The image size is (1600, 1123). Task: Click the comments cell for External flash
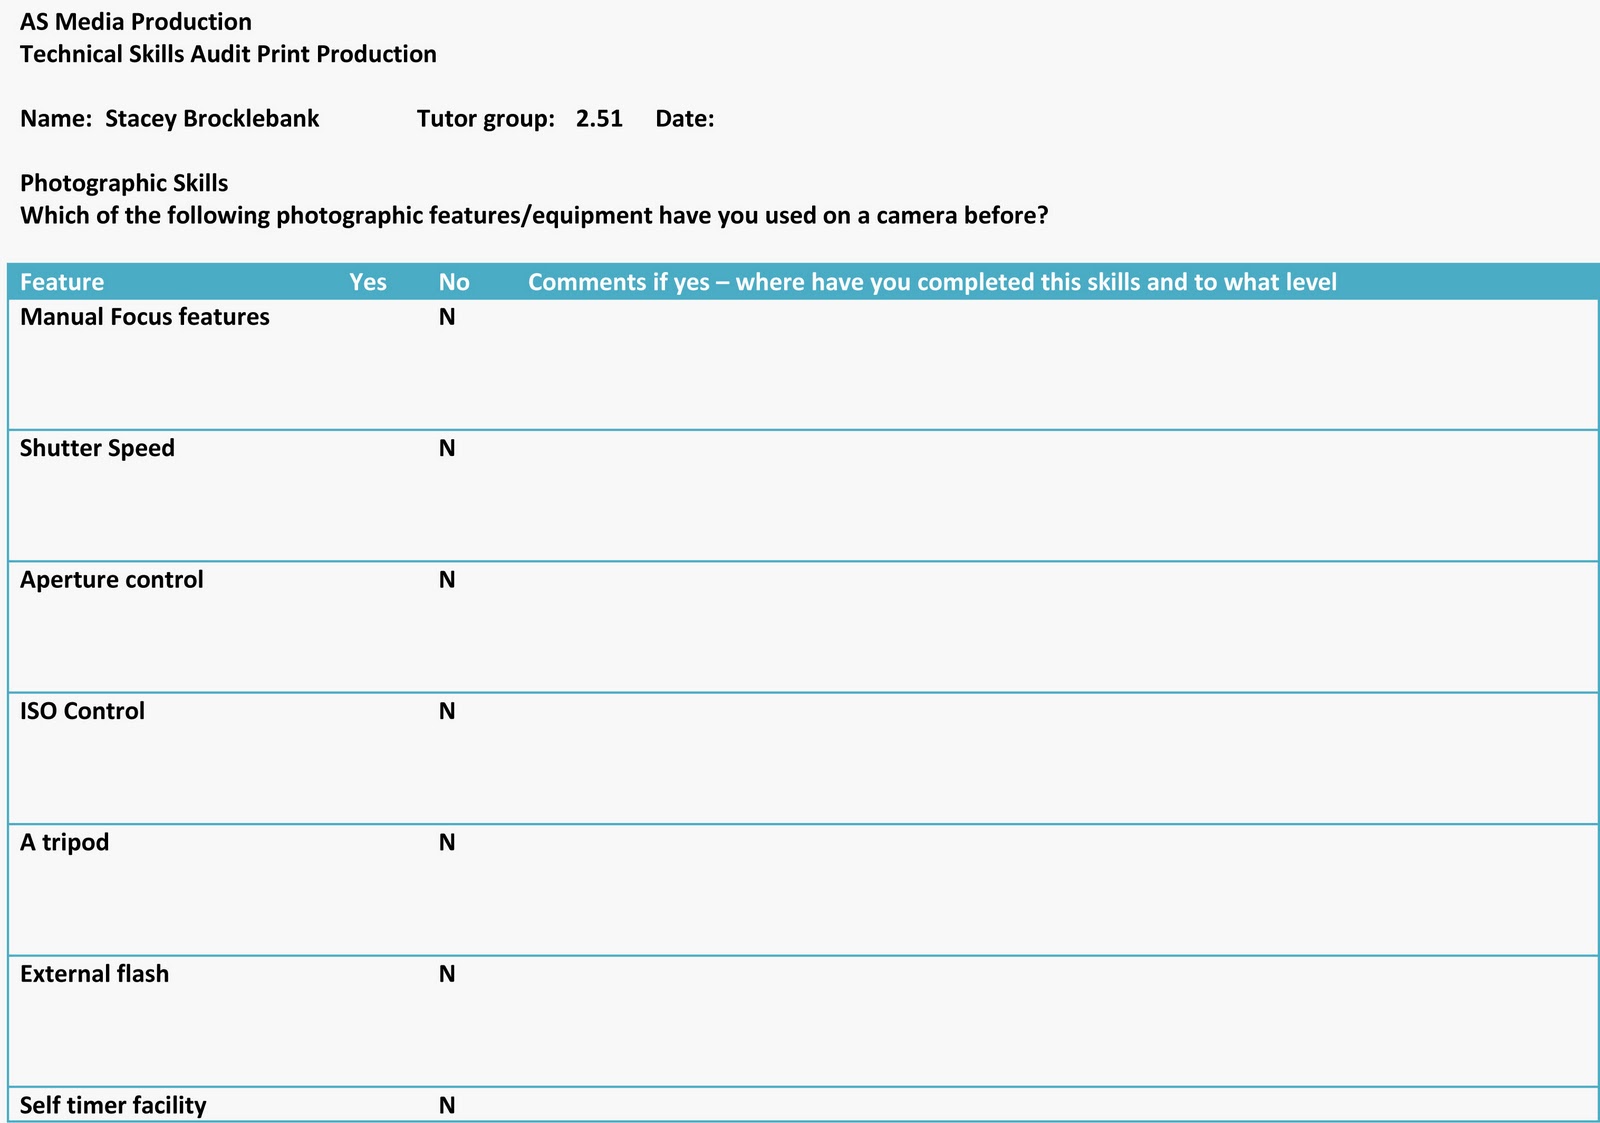pyautogui.click(x=1058, y=1021)
